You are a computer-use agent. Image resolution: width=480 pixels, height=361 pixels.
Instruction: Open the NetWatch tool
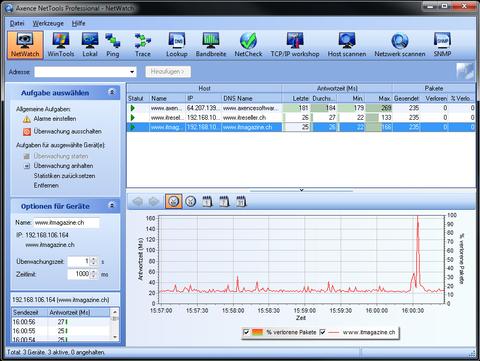pos(25,45)
